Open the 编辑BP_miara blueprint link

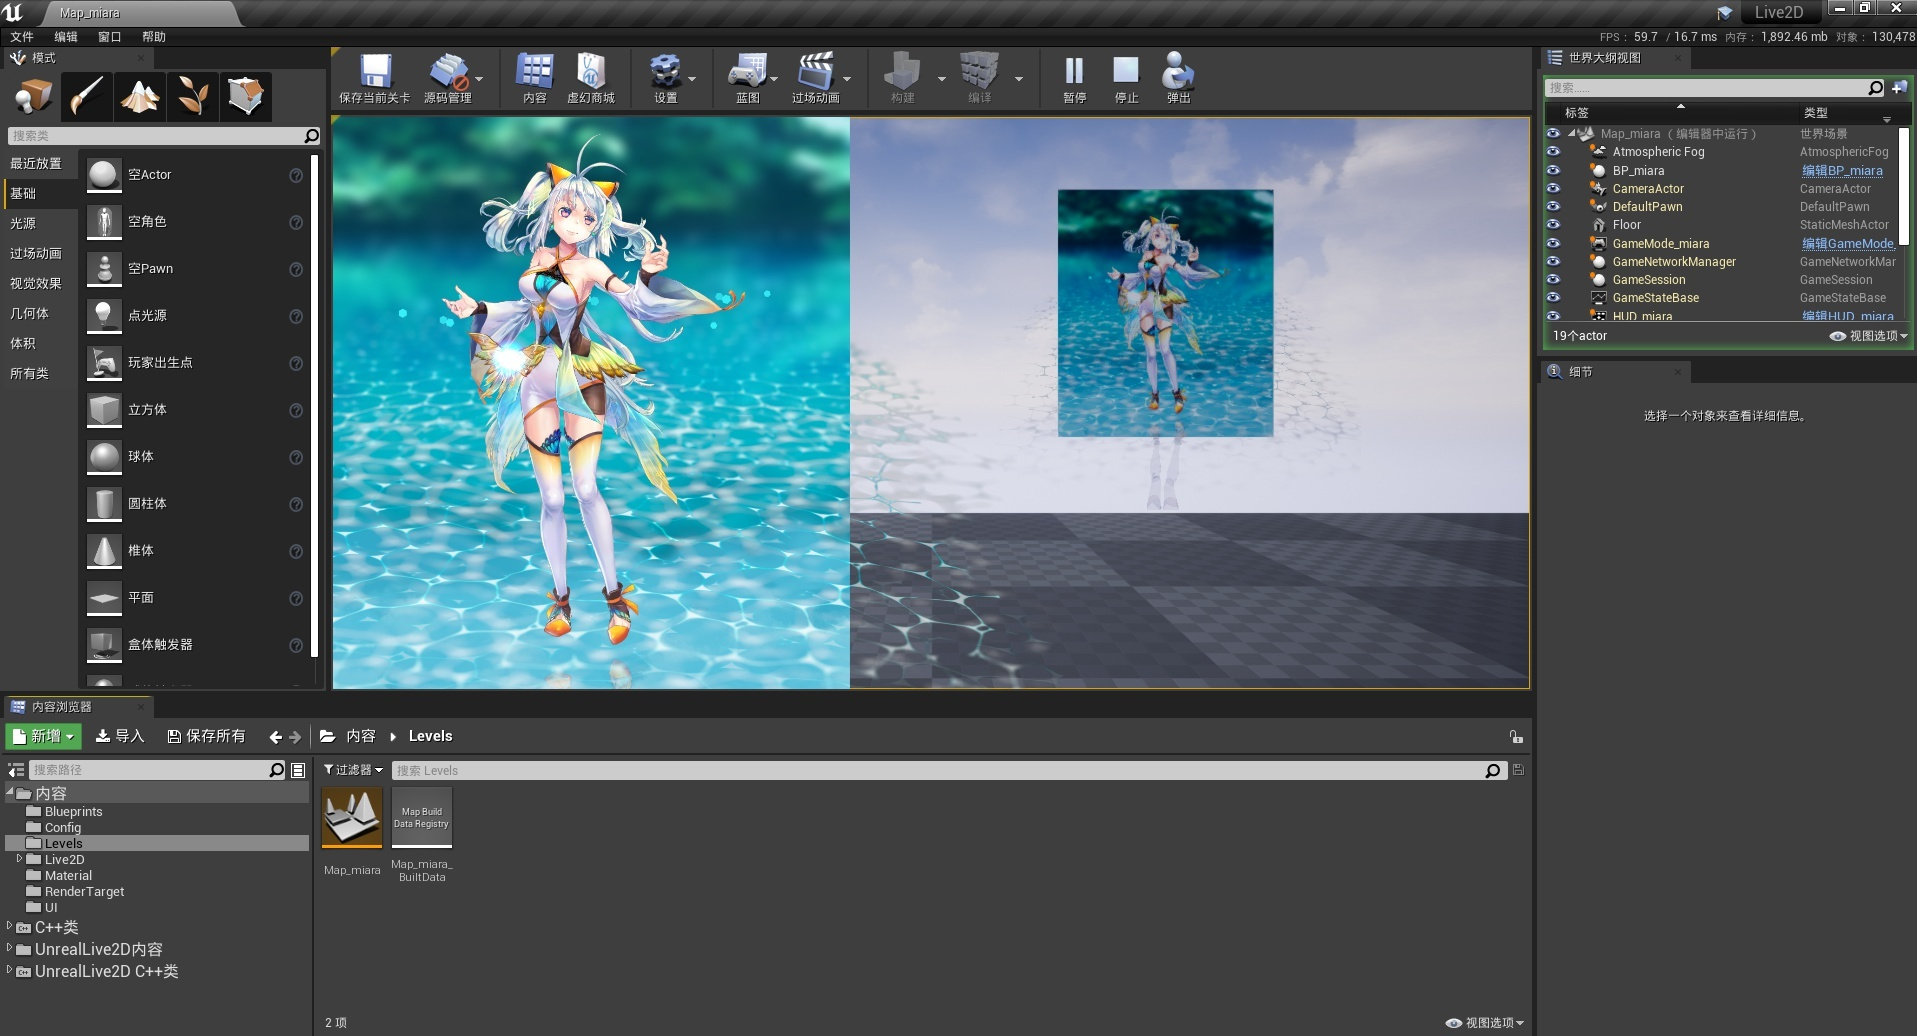pos(1842,171)
